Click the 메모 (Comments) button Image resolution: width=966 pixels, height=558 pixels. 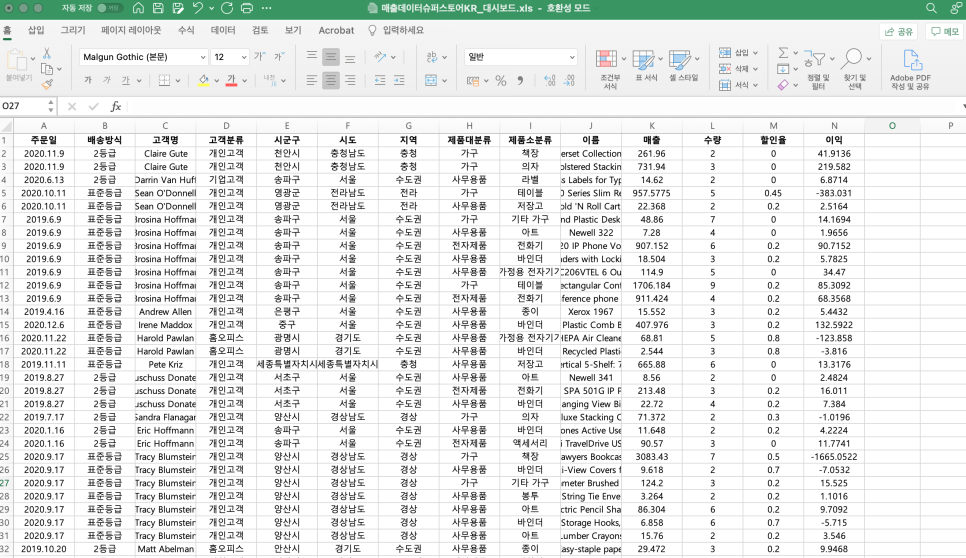coord(945,31)
